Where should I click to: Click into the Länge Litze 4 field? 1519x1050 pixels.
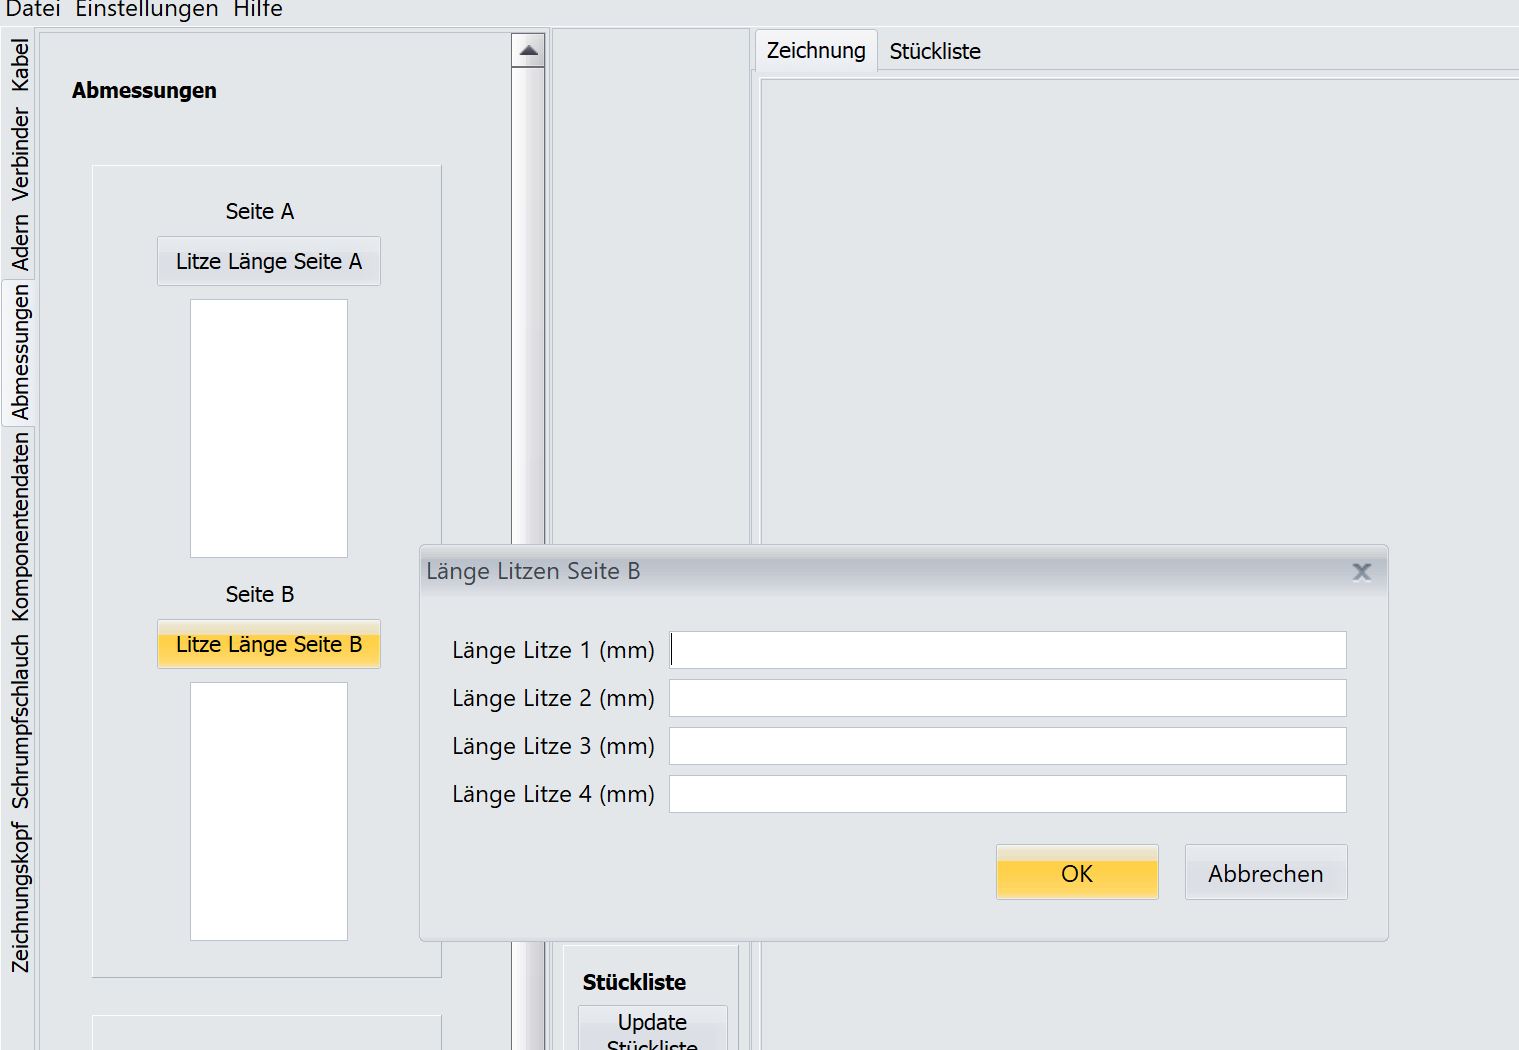click(x=1007, y=794)
